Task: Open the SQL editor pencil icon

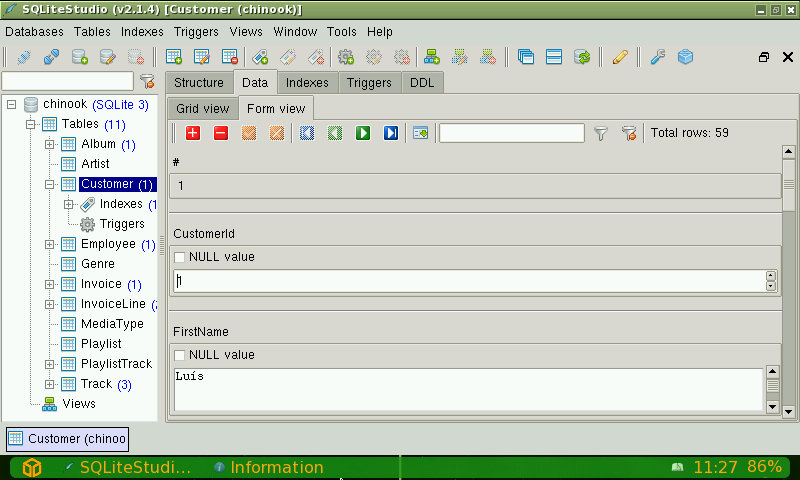Action: tap(620, 57)
